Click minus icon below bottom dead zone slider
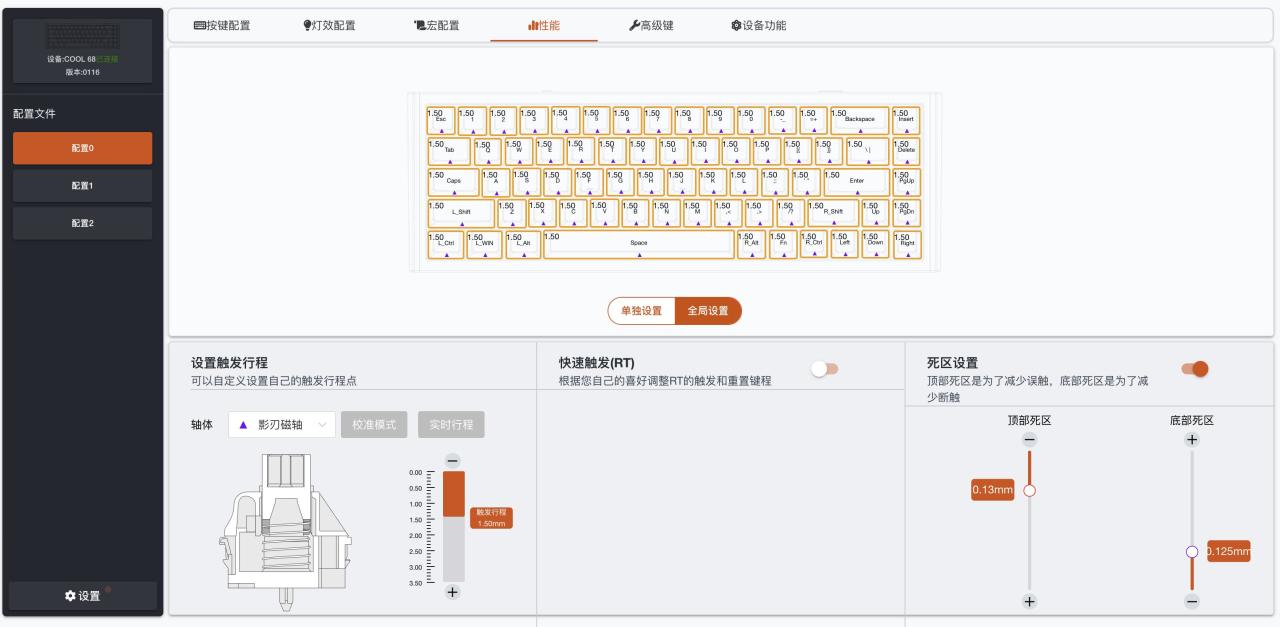Image resolution: width=1280 pixels, height=627 pixels. coord(1191,601)
